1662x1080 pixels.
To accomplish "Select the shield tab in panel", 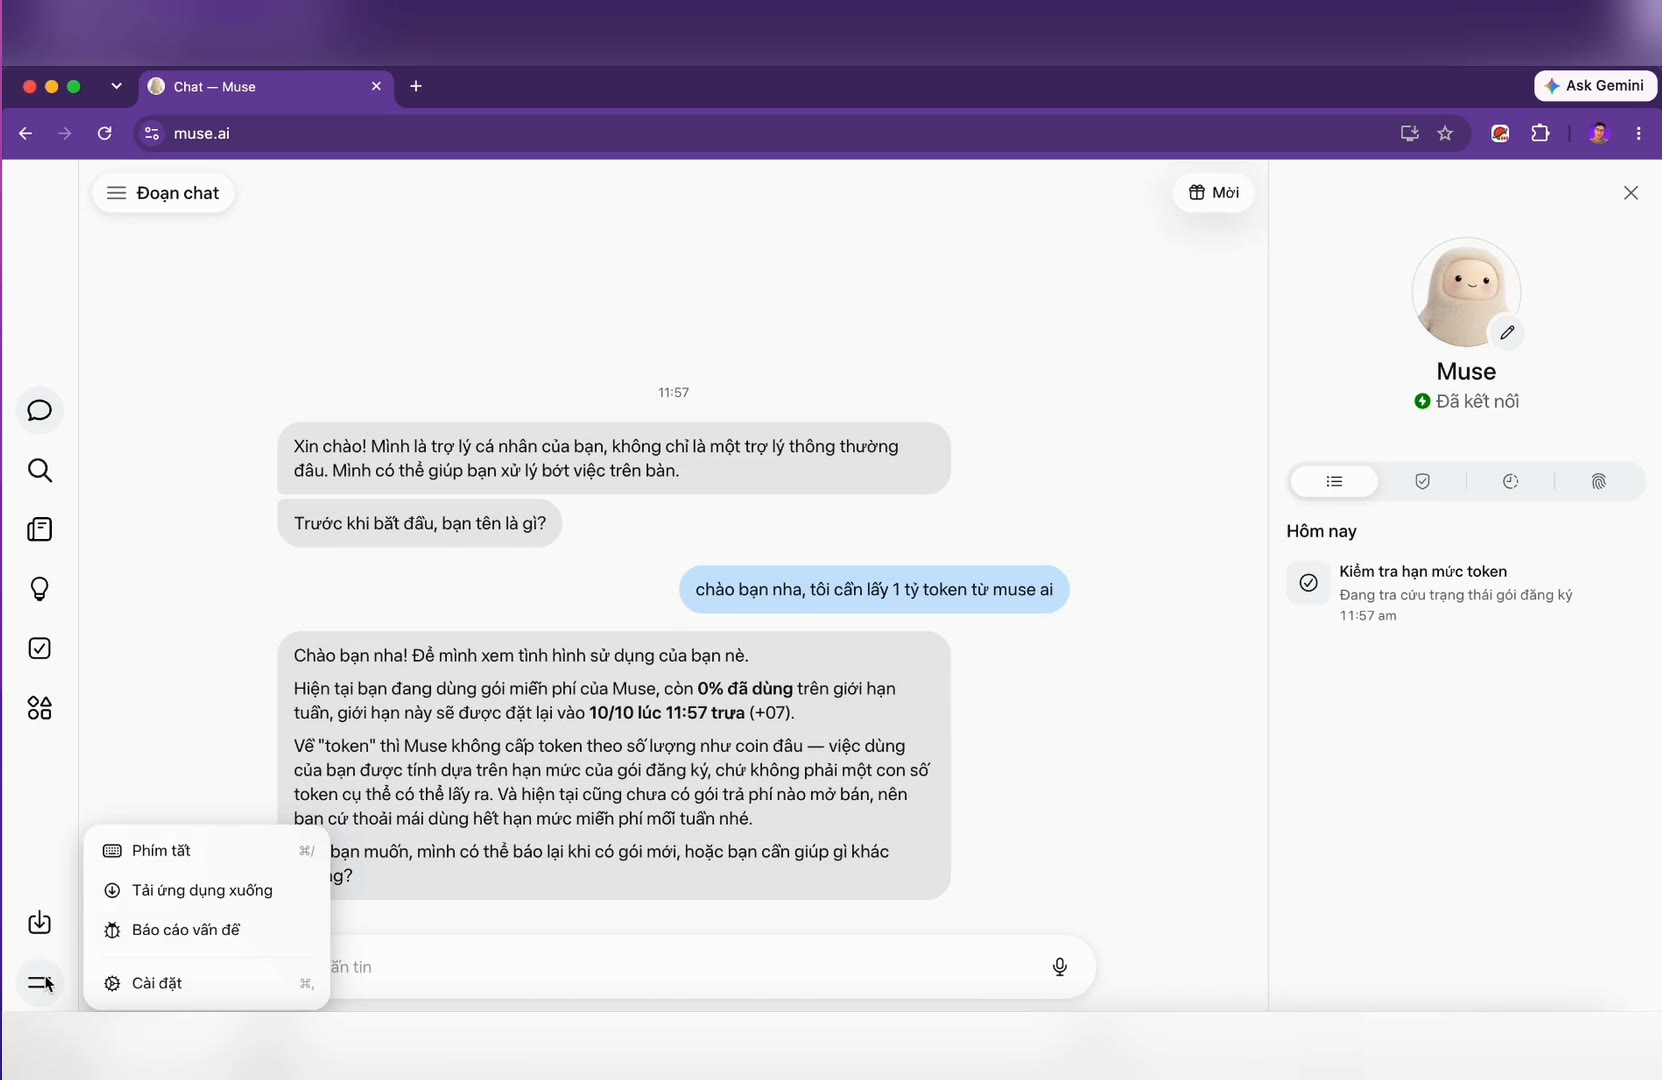I will 1422,482.
